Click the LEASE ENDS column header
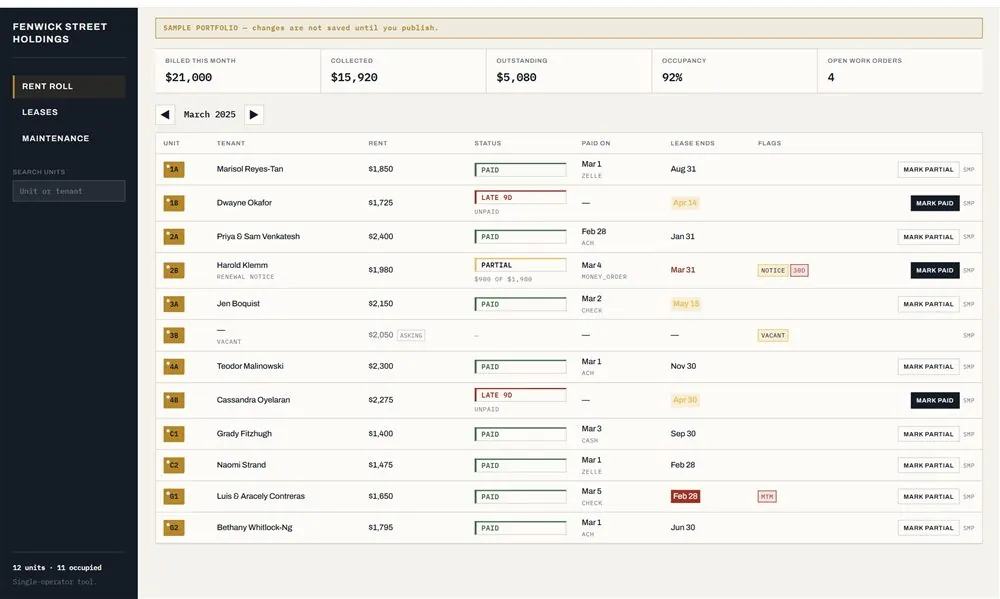The image size is (1000, 599). click(x=693, y=144)
